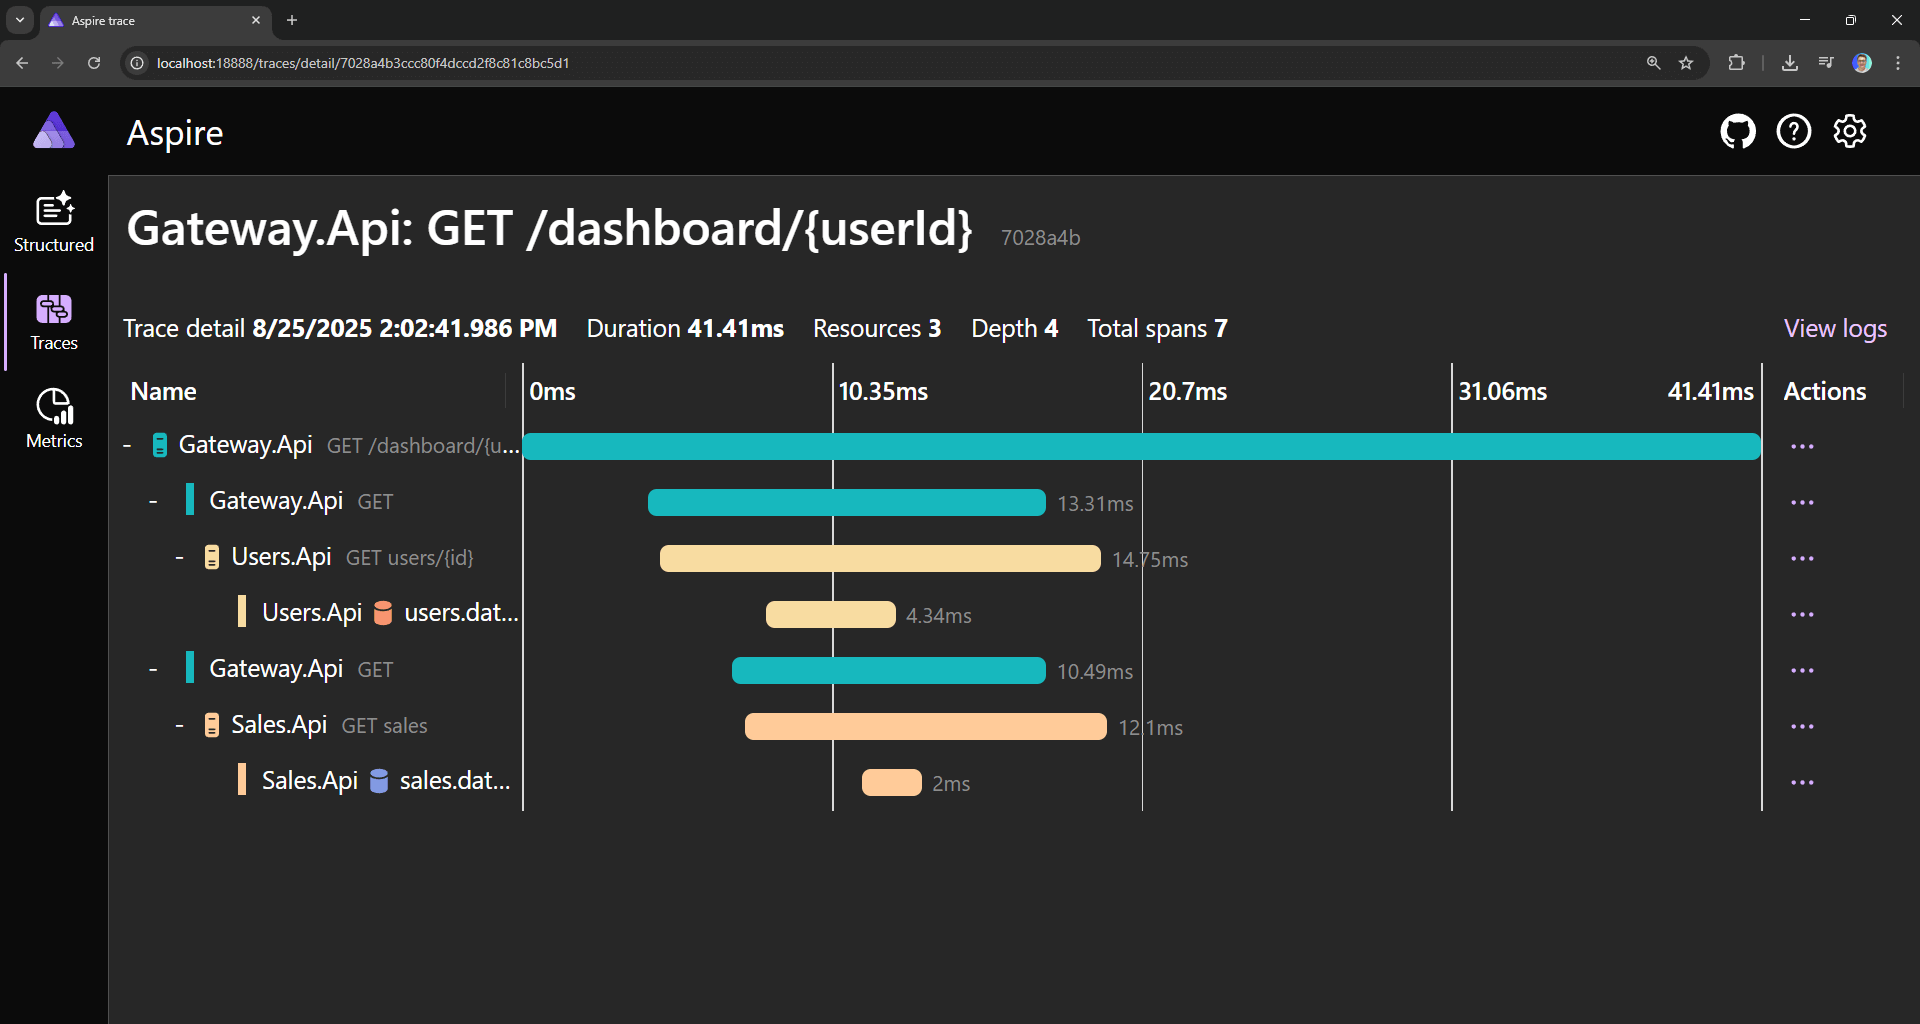
Task: Collapse the Gateway.Api GET span of 13.31ms
Action: [x=153, y=502]
